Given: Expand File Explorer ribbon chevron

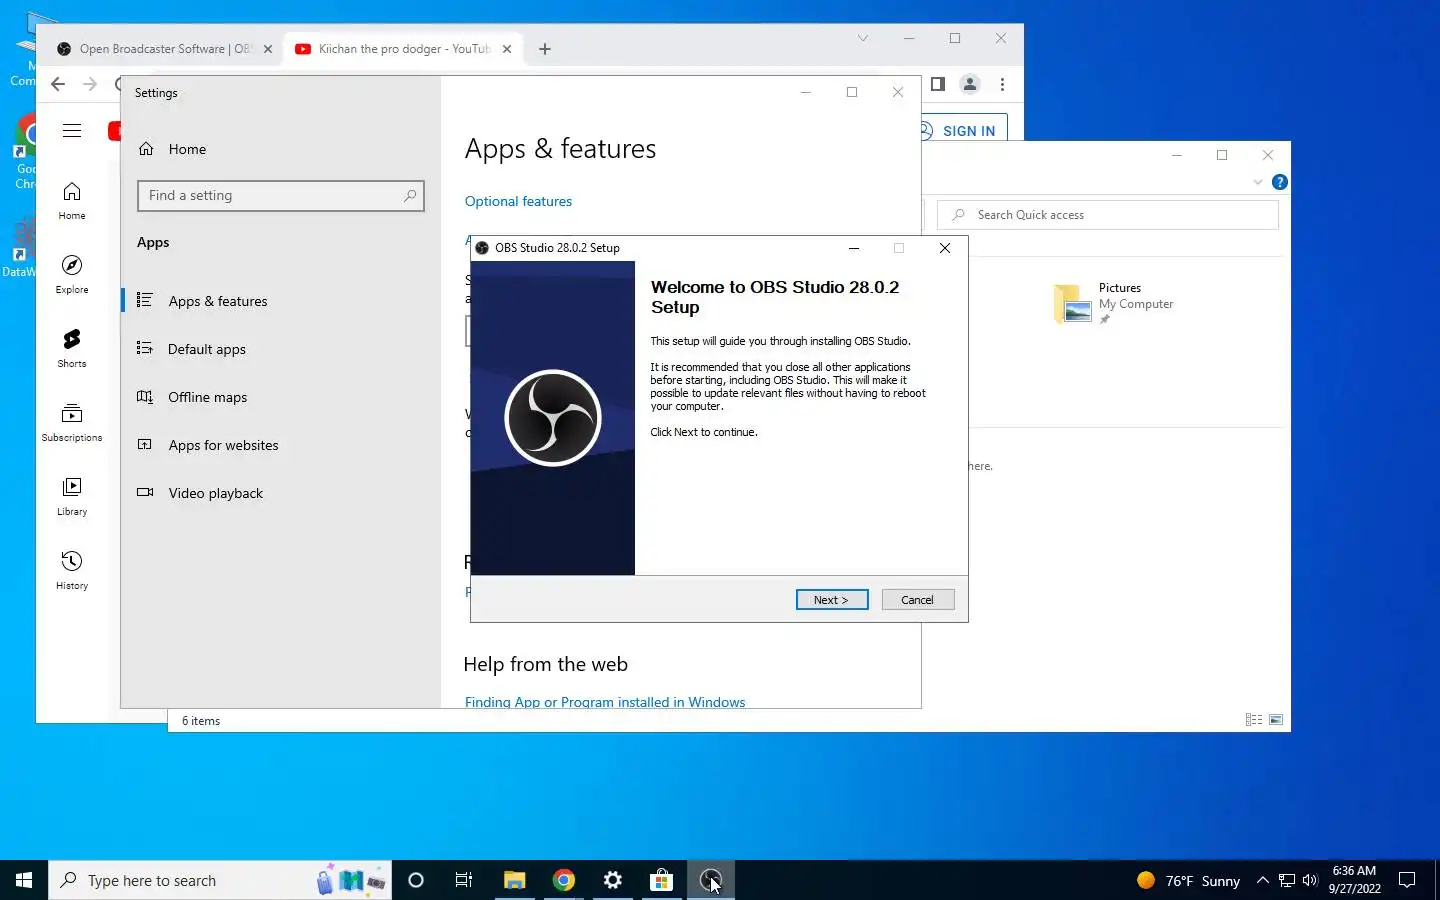Looking at the screenshot, I should (x=1258, y=182).
